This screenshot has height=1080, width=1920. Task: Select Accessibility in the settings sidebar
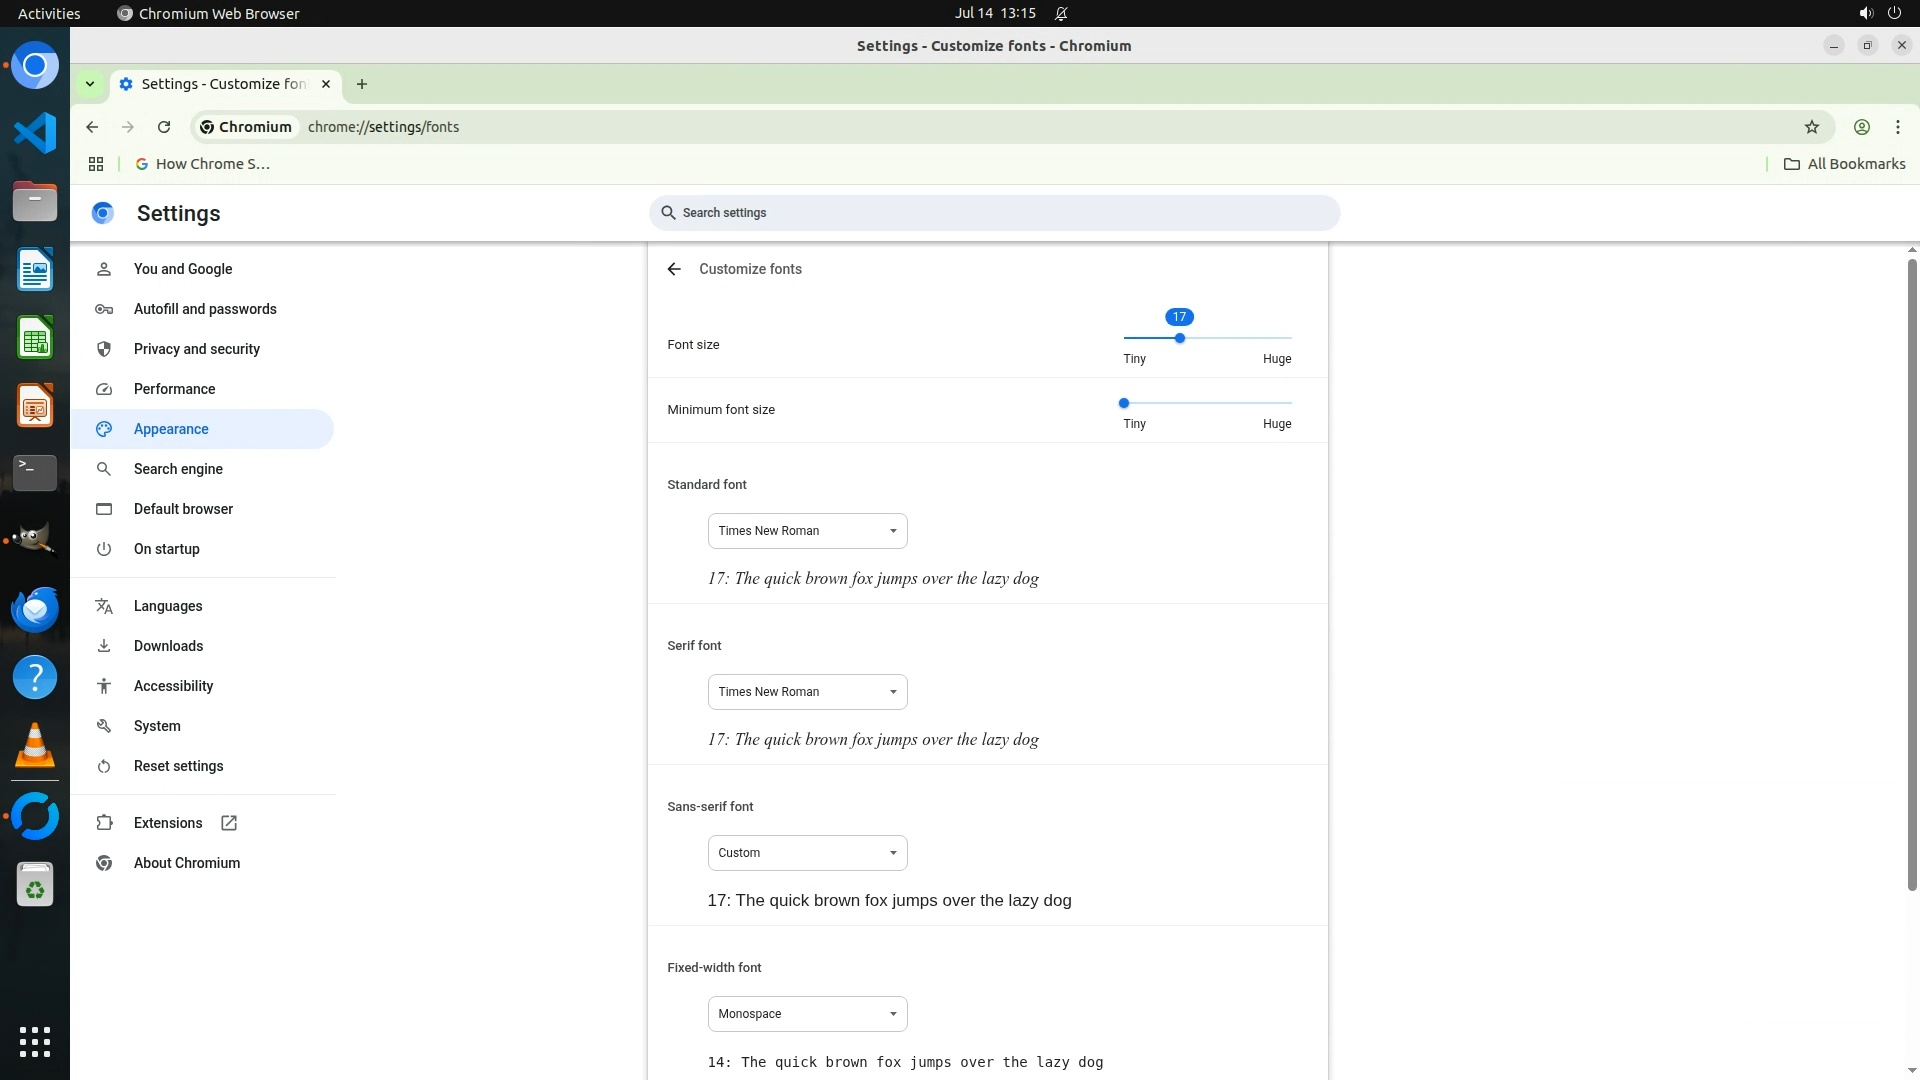(x=173, y=686)
